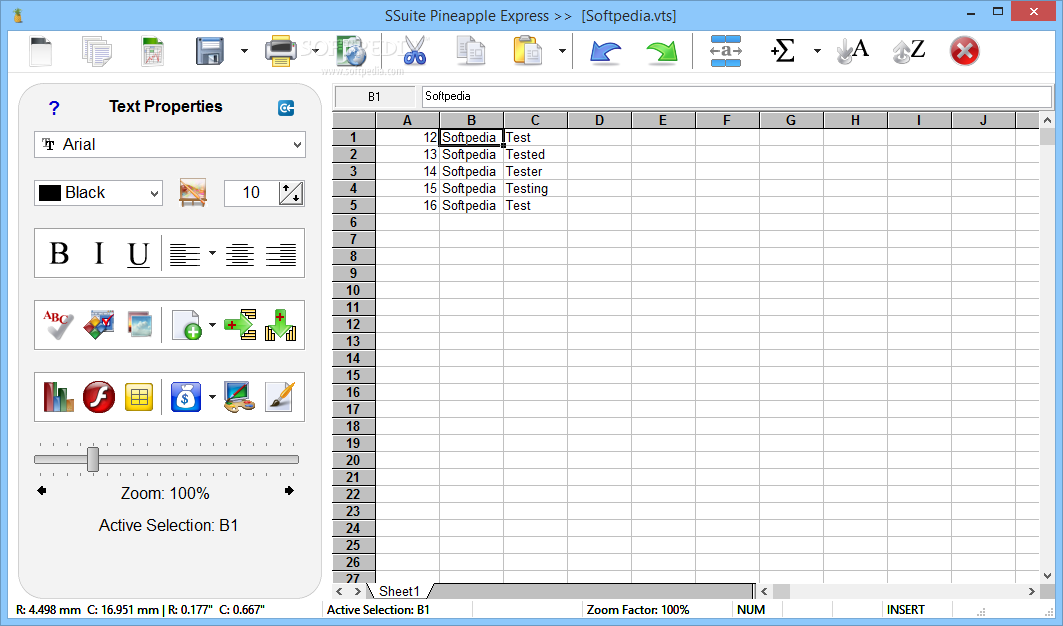
Task: Expand the sum function dropdown arrow
Action: [817, 51]
